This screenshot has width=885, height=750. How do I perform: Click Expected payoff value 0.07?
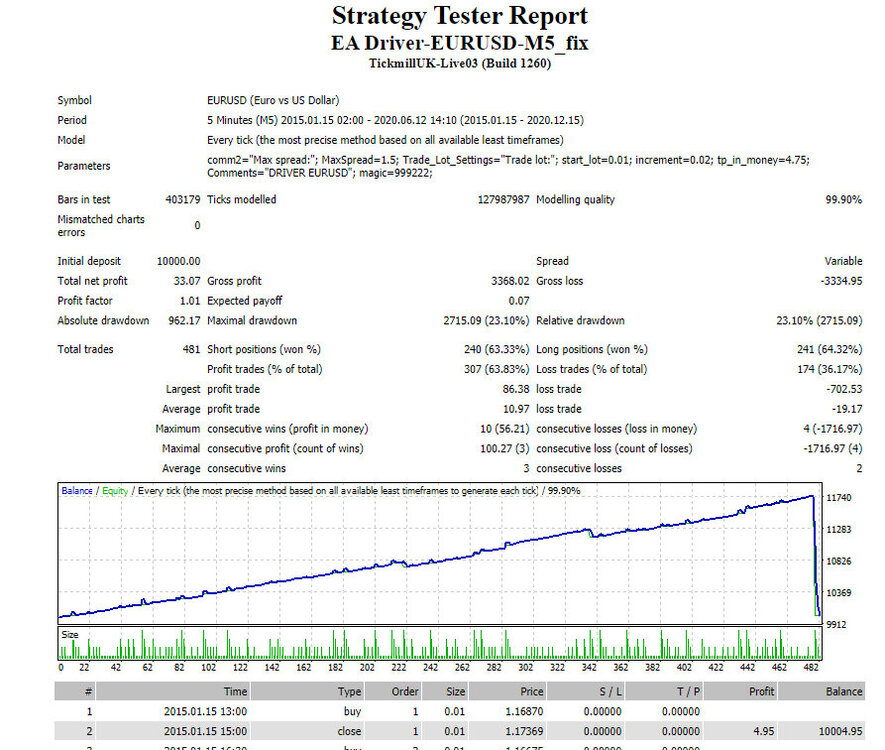(x=519, y=301)
